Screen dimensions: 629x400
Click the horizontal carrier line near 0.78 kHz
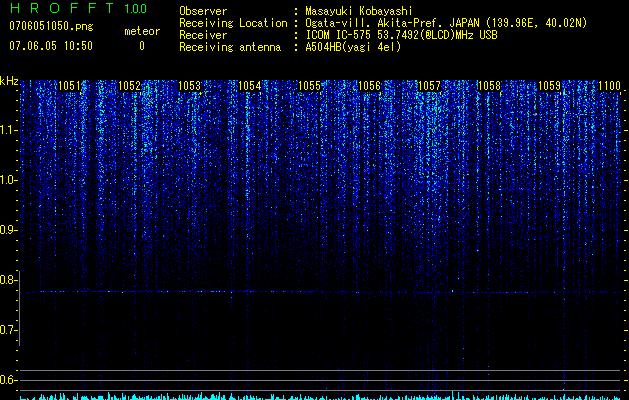tap(320, 292)
